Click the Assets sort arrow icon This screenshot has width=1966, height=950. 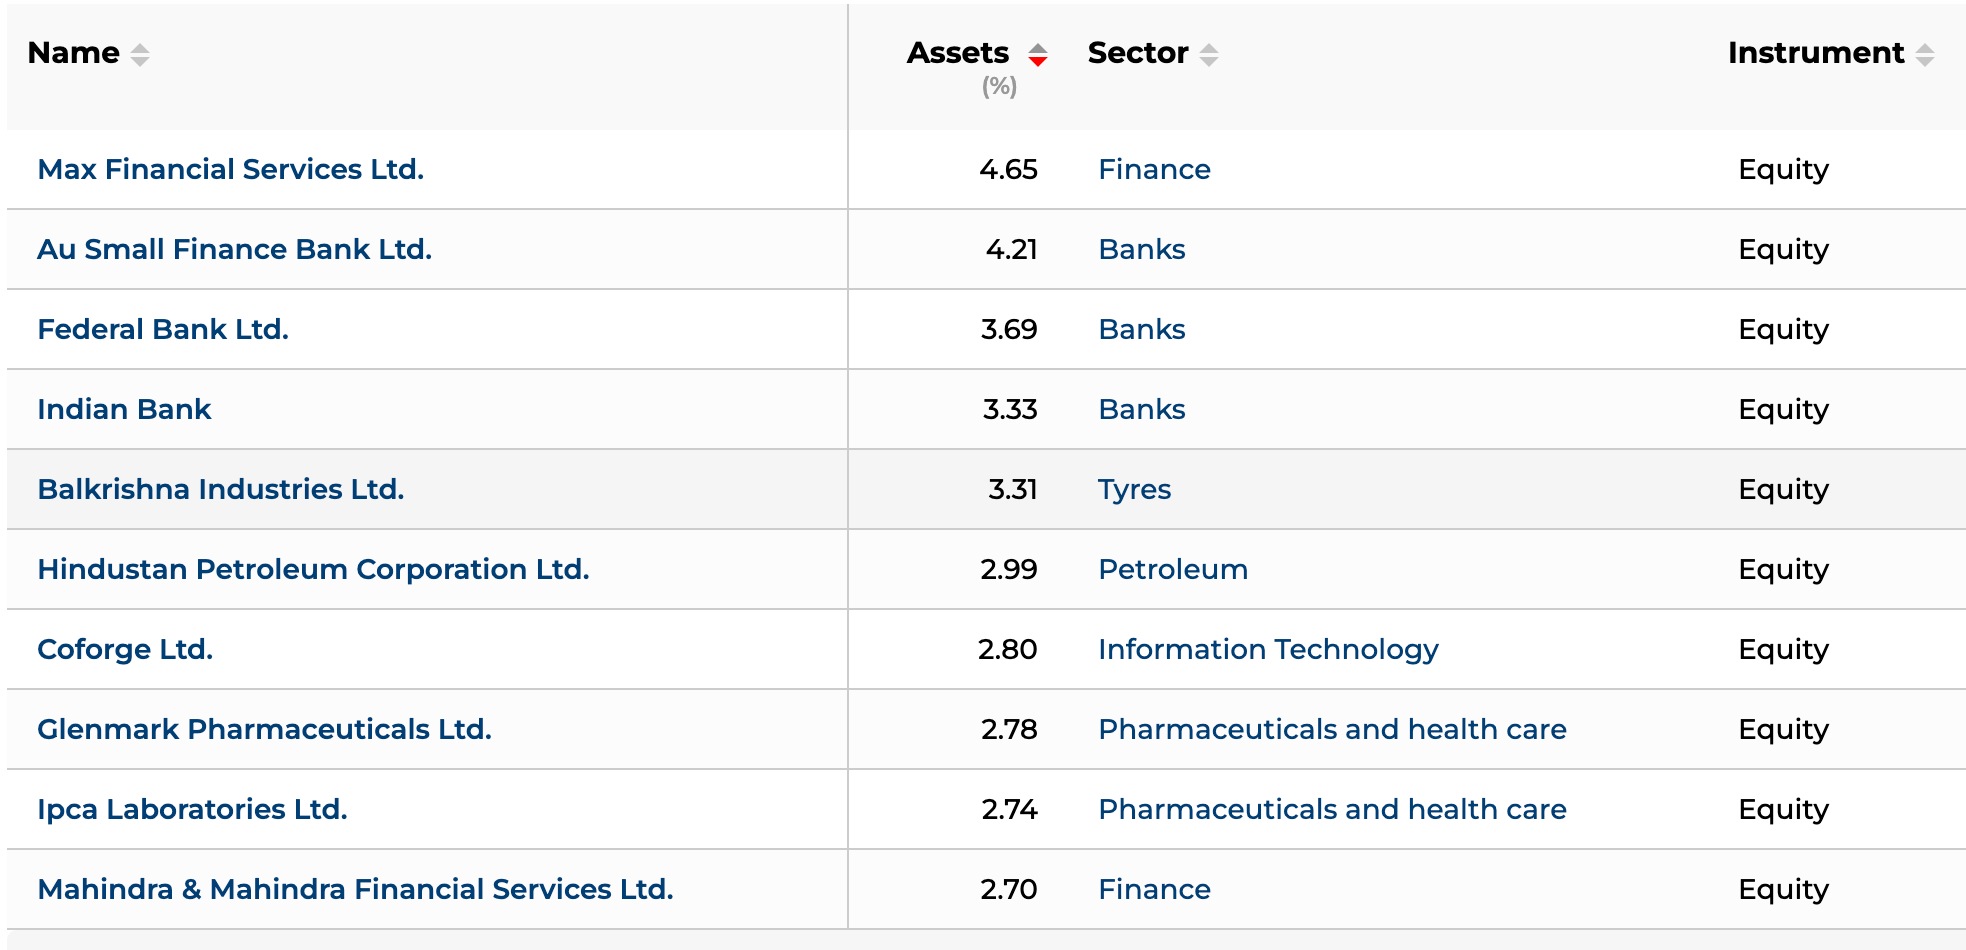coord(1038,55)
